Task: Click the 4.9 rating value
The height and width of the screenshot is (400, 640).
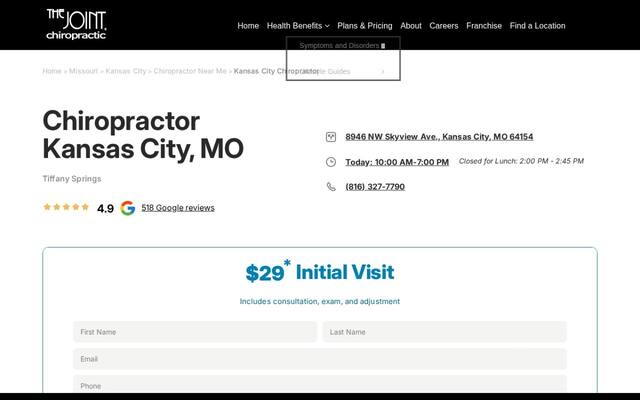Action: click(x=105, y=209)
